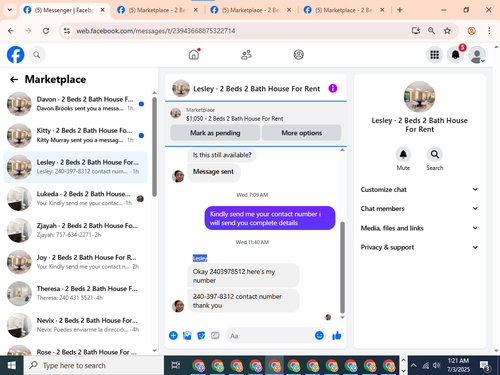Expand the Chat members section
This screenshot has height=375, width=500.
tap(419, 209)
